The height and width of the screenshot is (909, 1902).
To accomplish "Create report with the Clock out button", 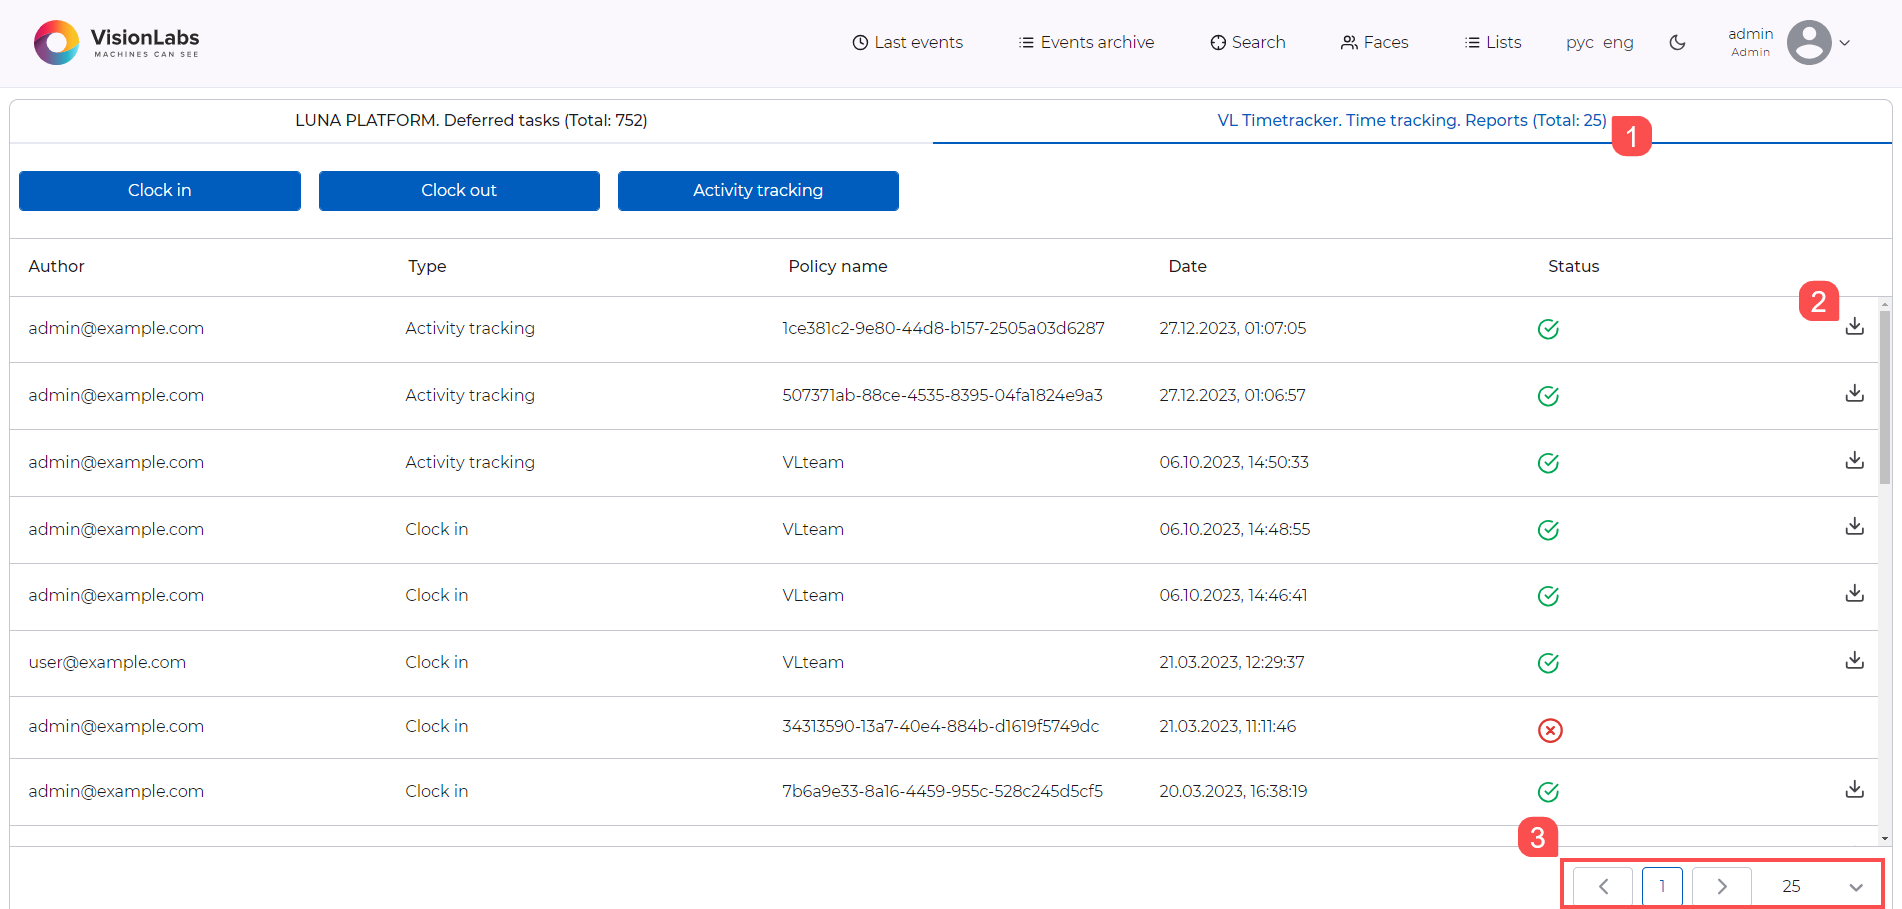I will coord(458,190).
